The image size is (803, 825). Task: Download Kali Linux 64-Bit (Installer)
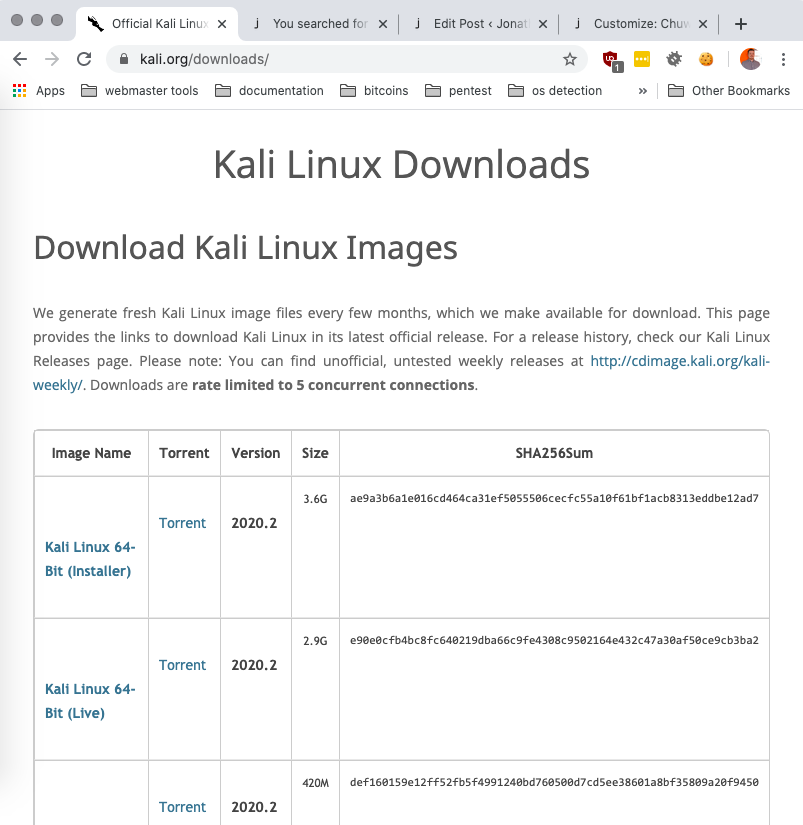90,559
